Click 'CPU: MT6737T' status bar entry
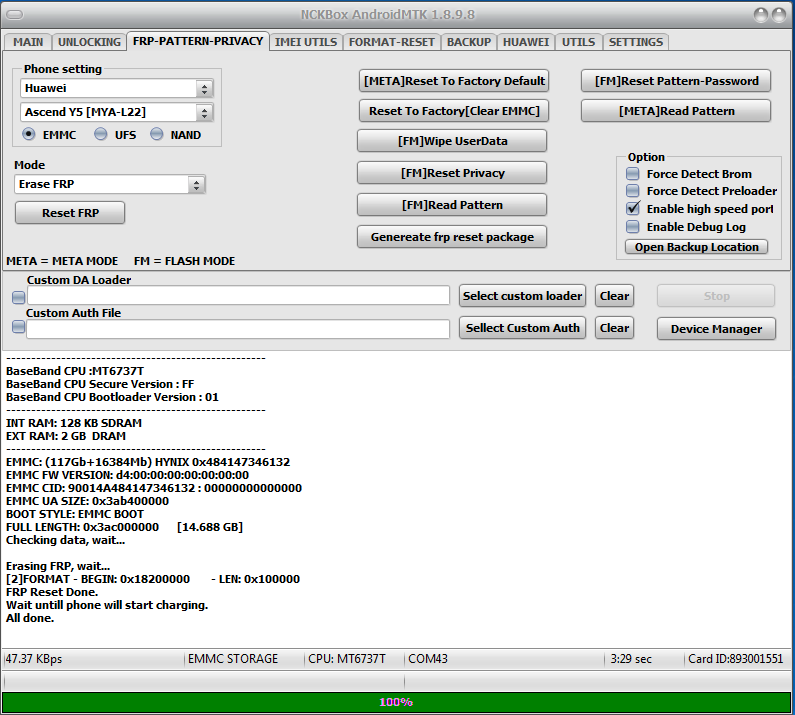The width and height of the screenshot is (795, 715). 347,659
